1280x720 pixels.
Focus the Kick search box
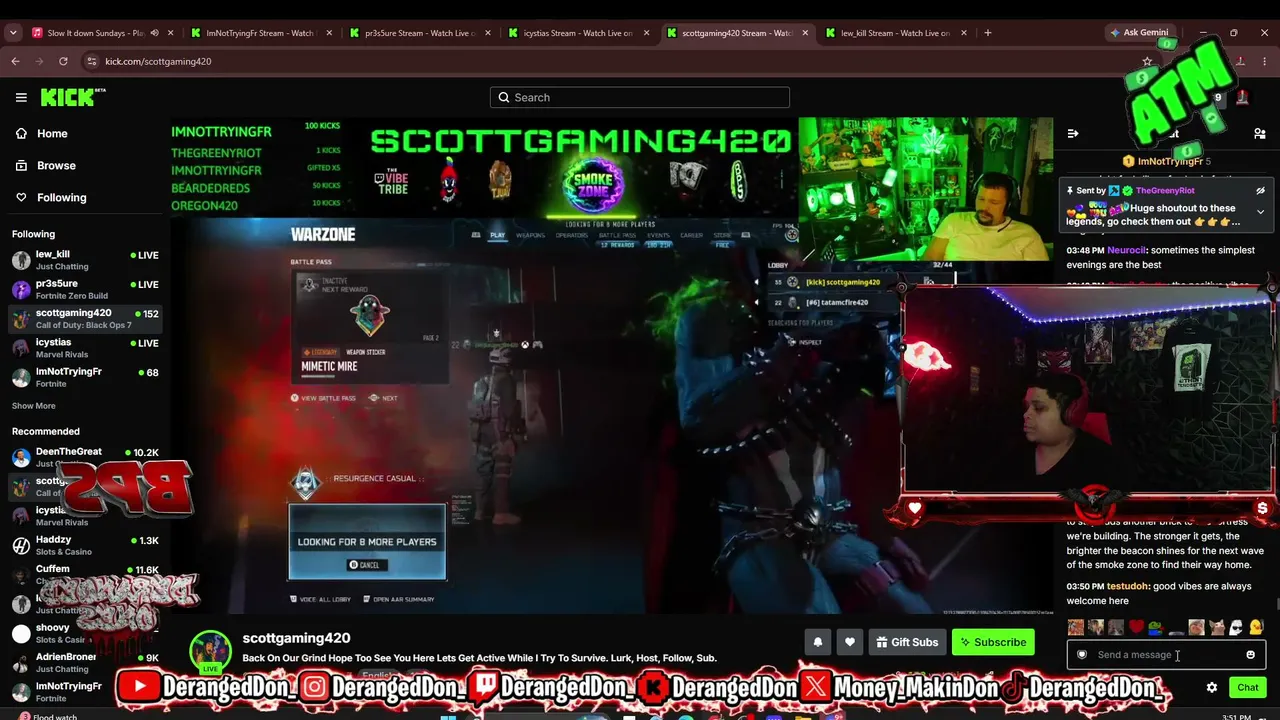[x=640, y=97]
